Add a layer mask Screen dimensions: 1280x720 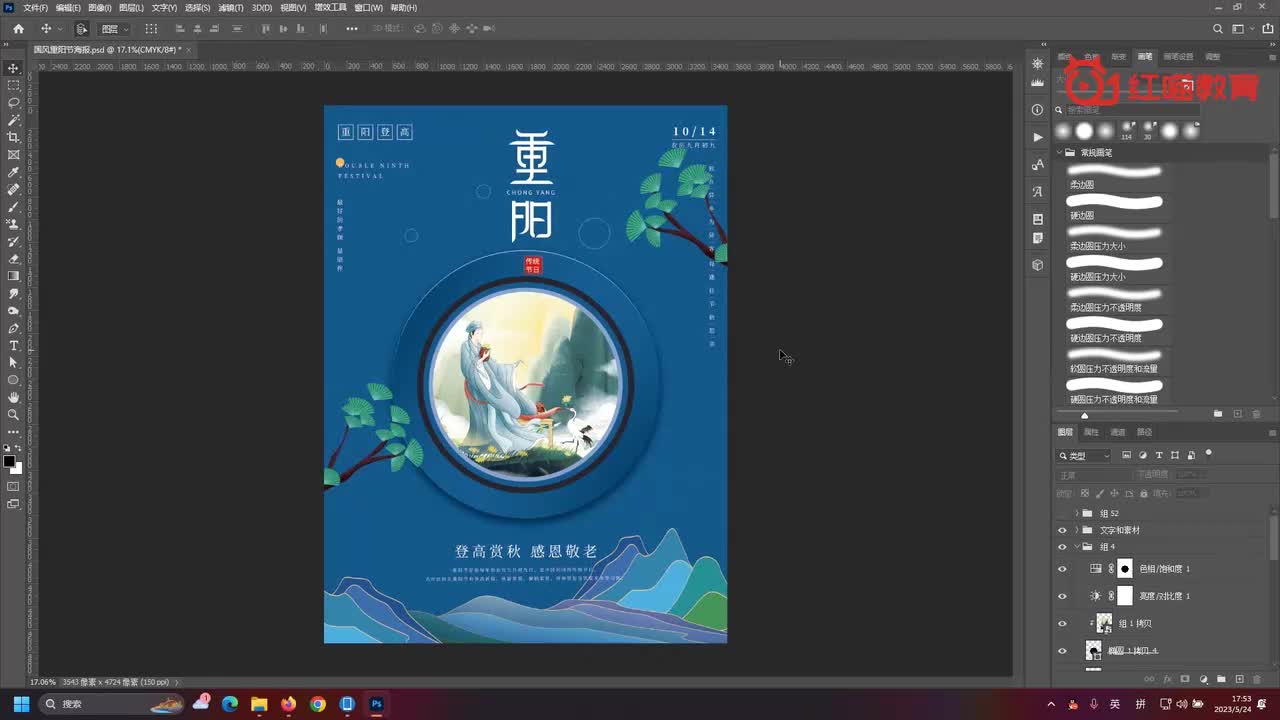[x=1185, y=679]
